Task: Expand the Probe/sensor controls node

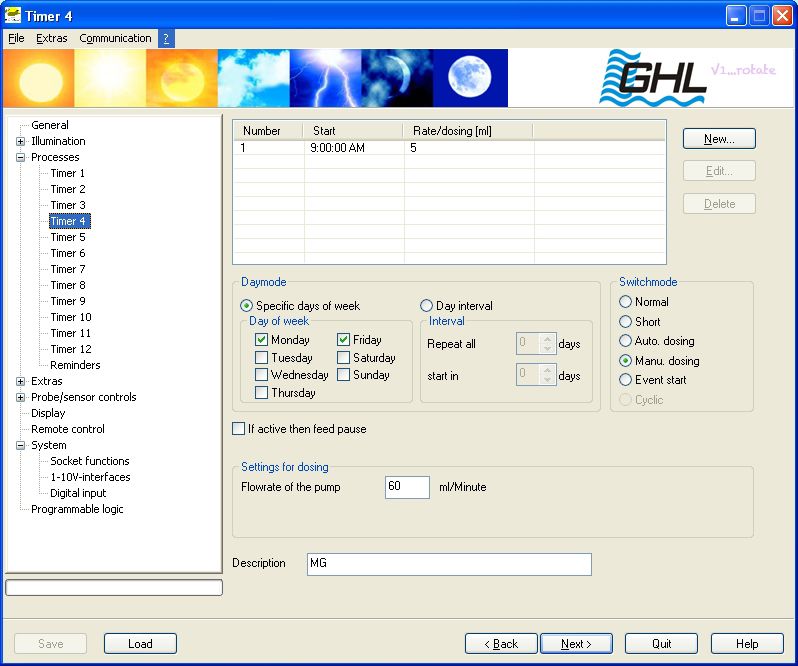Action: [21, 397]
